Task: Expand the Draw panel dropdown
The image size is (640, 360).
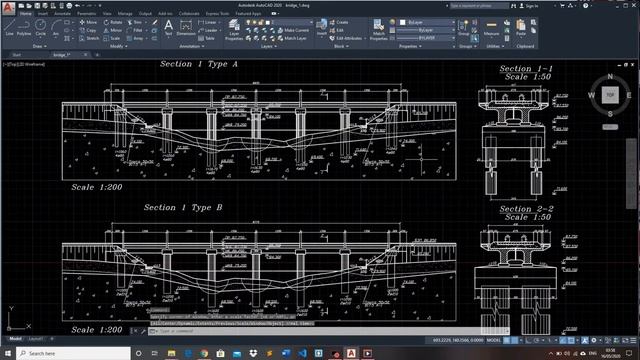Action: coord(40,47)
